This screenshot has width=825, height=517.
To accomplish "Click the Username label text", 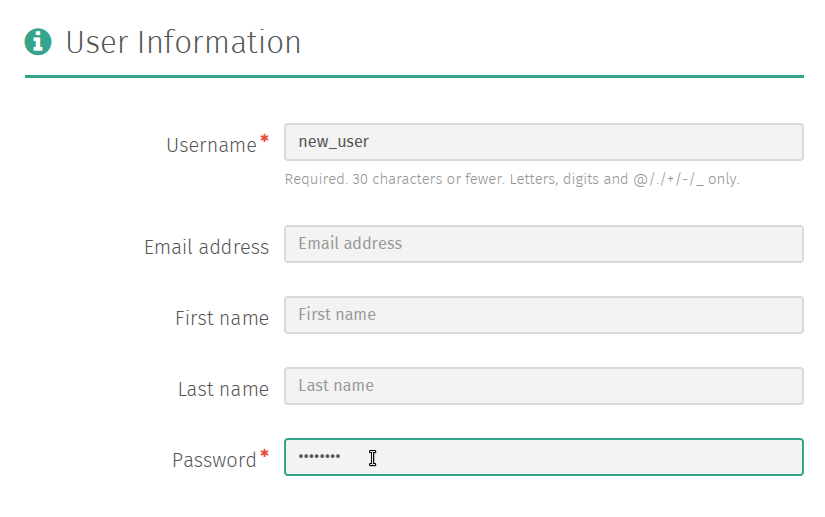I will point(212,145).
